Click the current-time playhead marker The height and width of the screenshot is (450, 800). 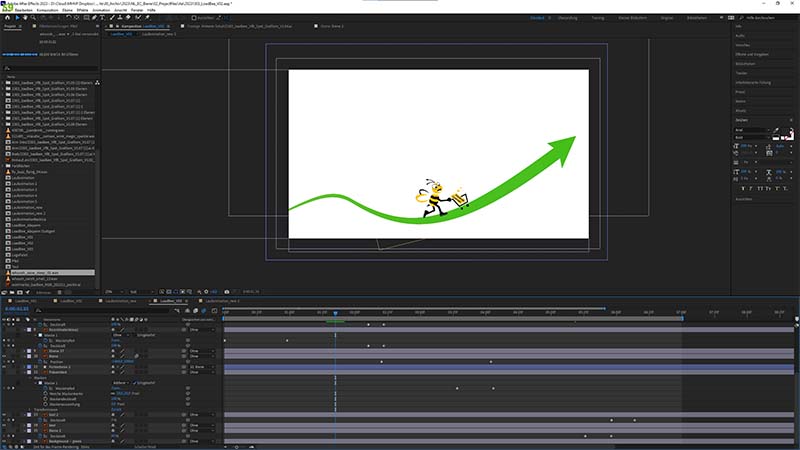coord(335,313)
